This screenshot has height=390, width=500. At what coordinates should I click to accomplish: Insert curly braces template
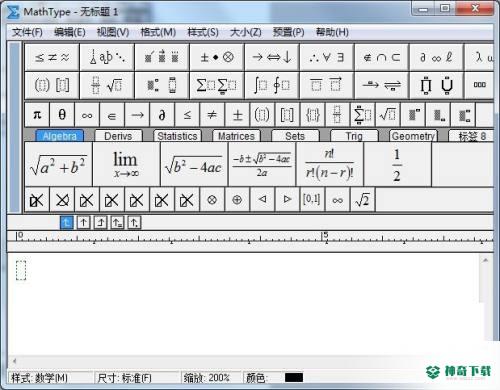pyautogui.click(x=312, y=115)
